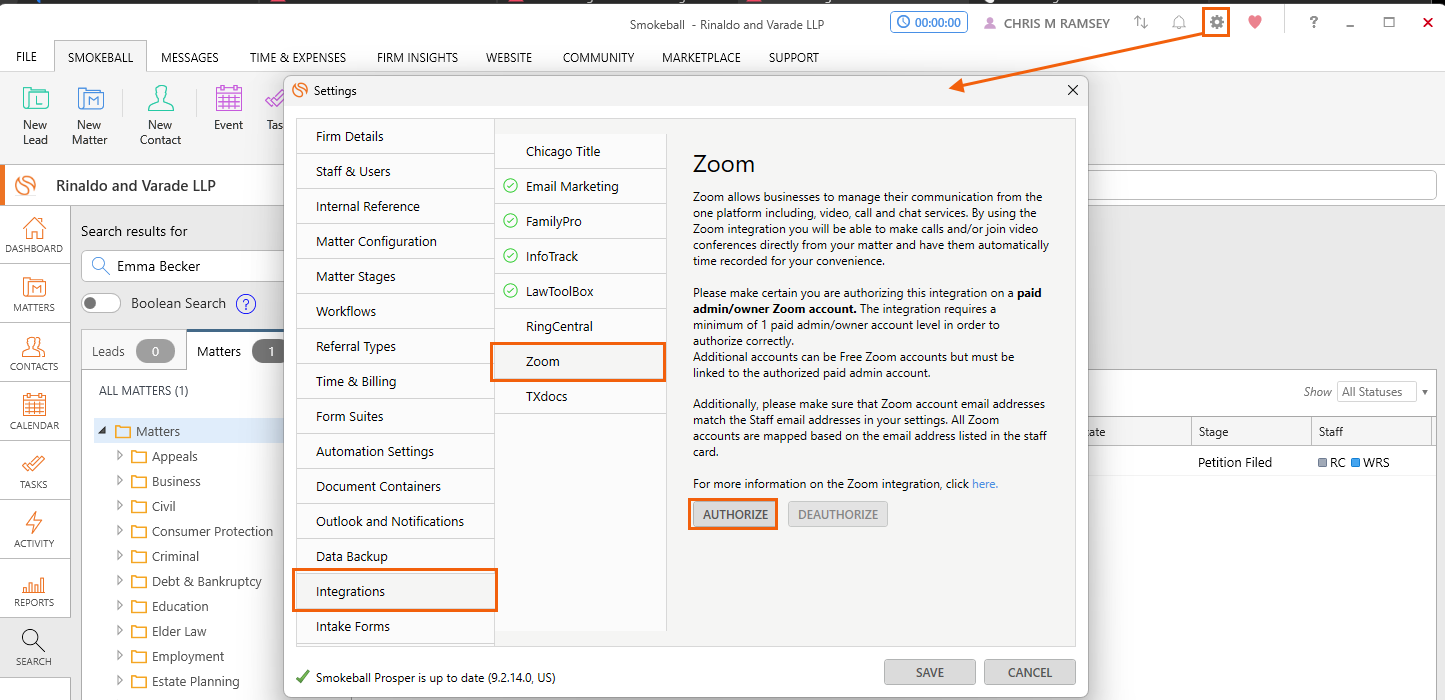The height and width of the screenshot is (700, 1445).
Task: Follow the 'here' Zoom info link
Action: point(984,484)
